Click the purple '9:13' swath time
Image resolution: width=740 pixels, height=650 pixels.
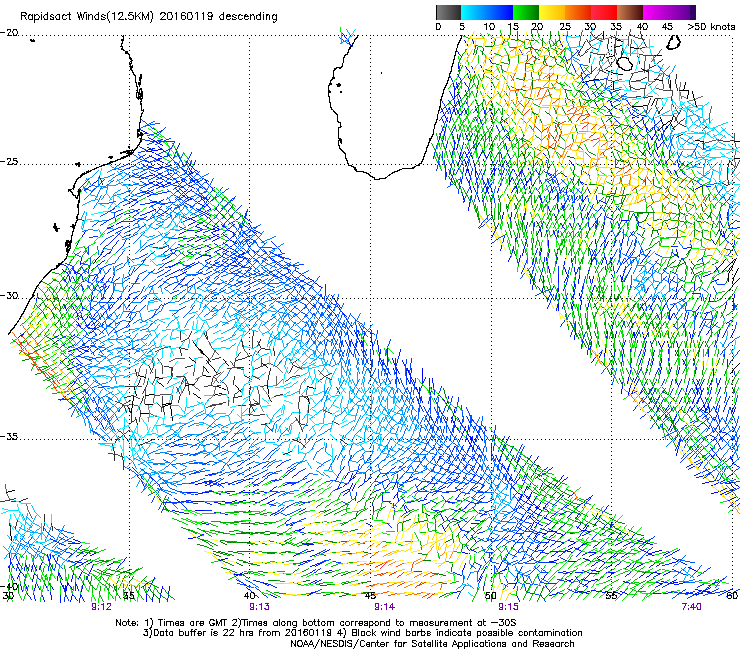(260, 606)
